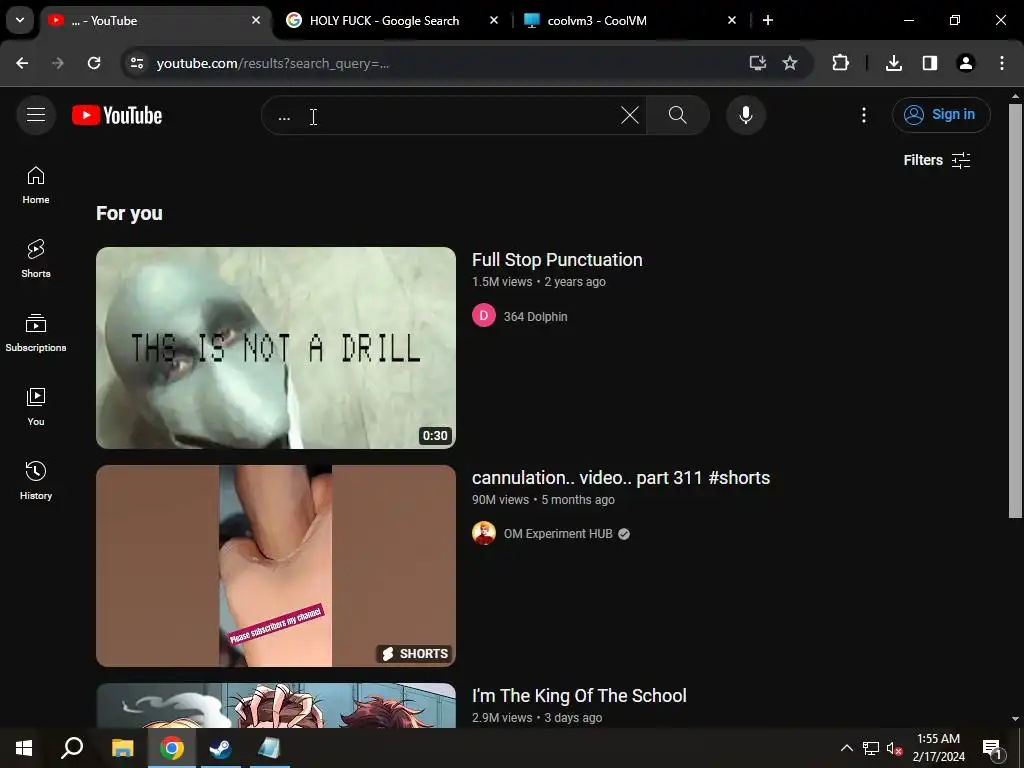This screenshot has height=768, width=1024.
Task: Expand Chrome tab search dropdown
Action: click(20, 20)
